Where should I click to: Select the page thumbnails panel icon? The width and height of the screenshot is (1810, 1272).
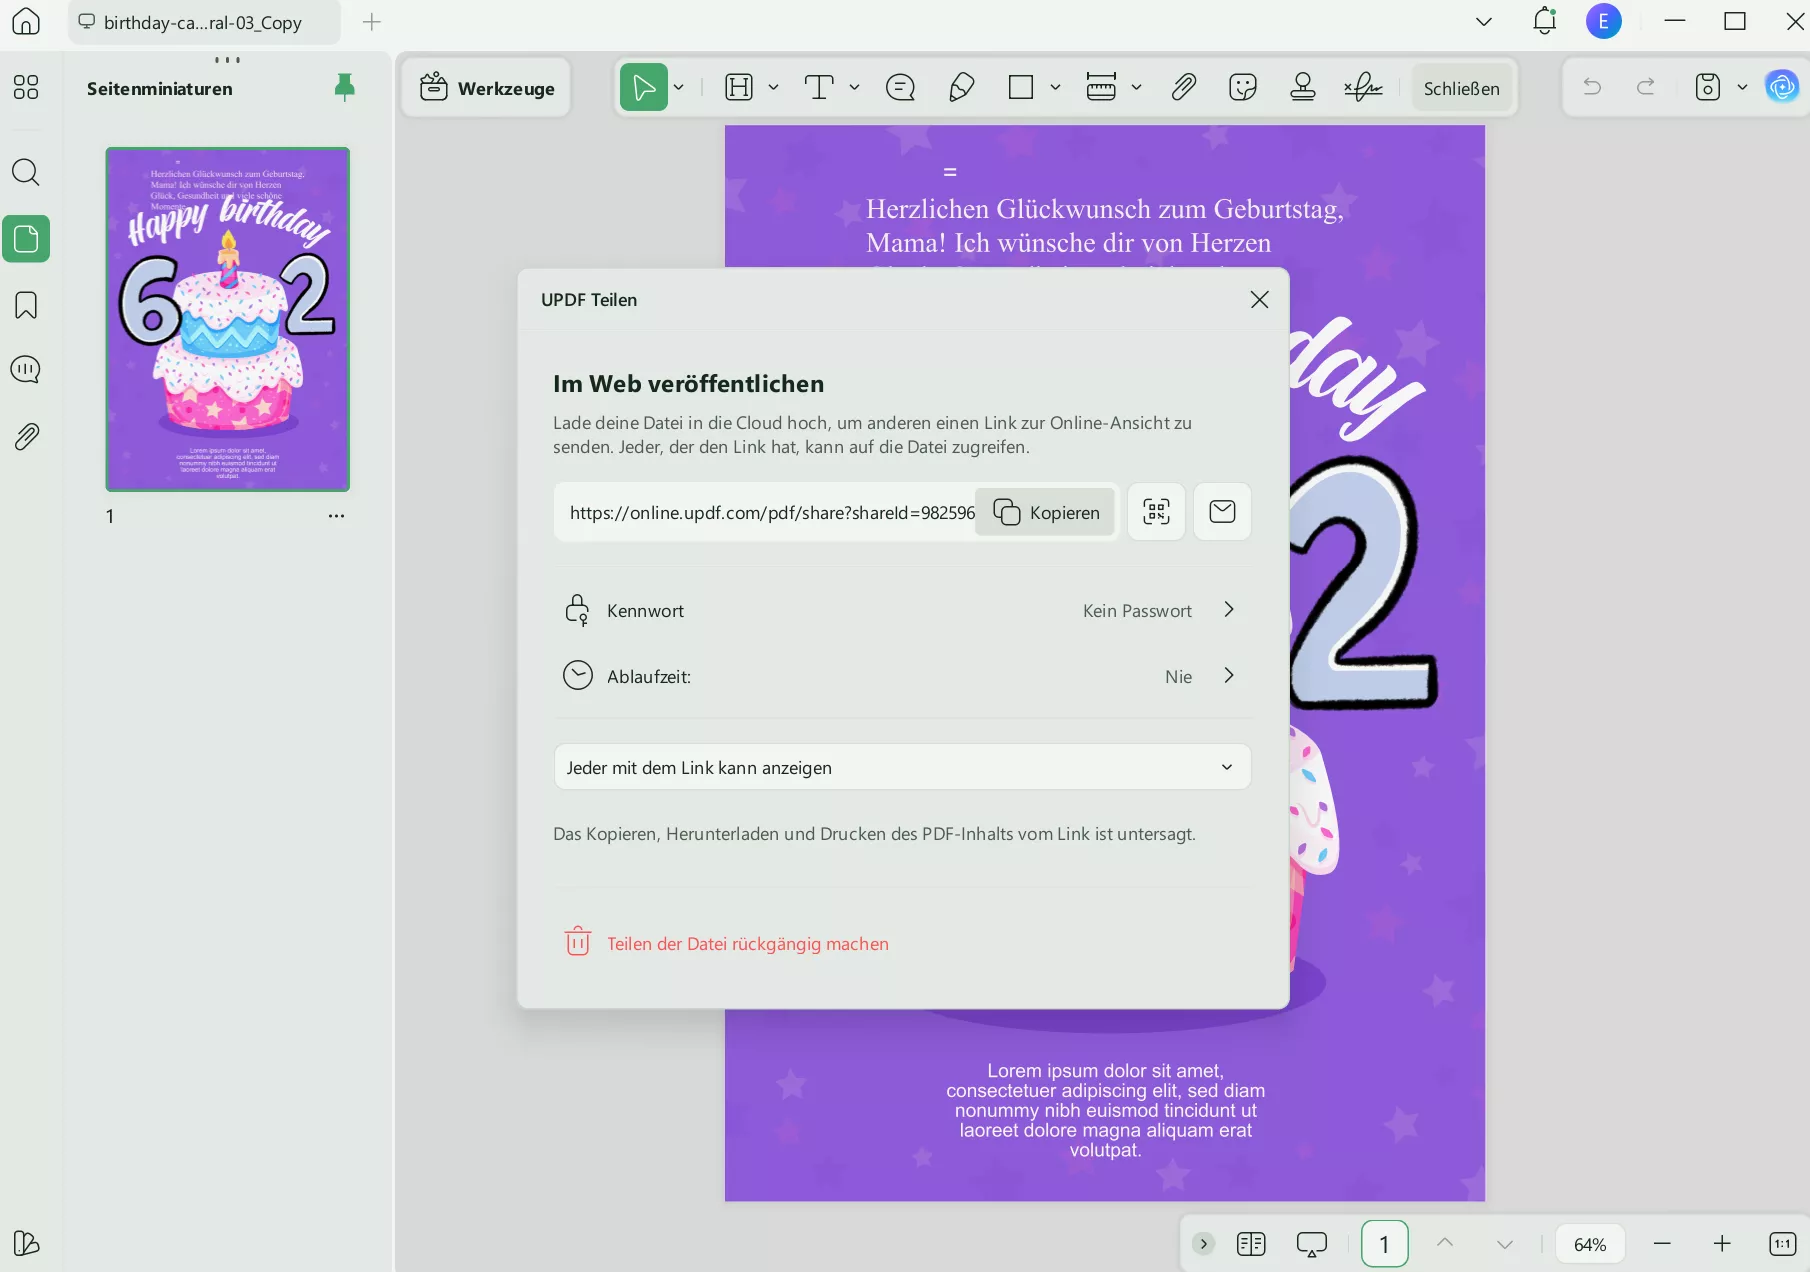pos(26,239)
